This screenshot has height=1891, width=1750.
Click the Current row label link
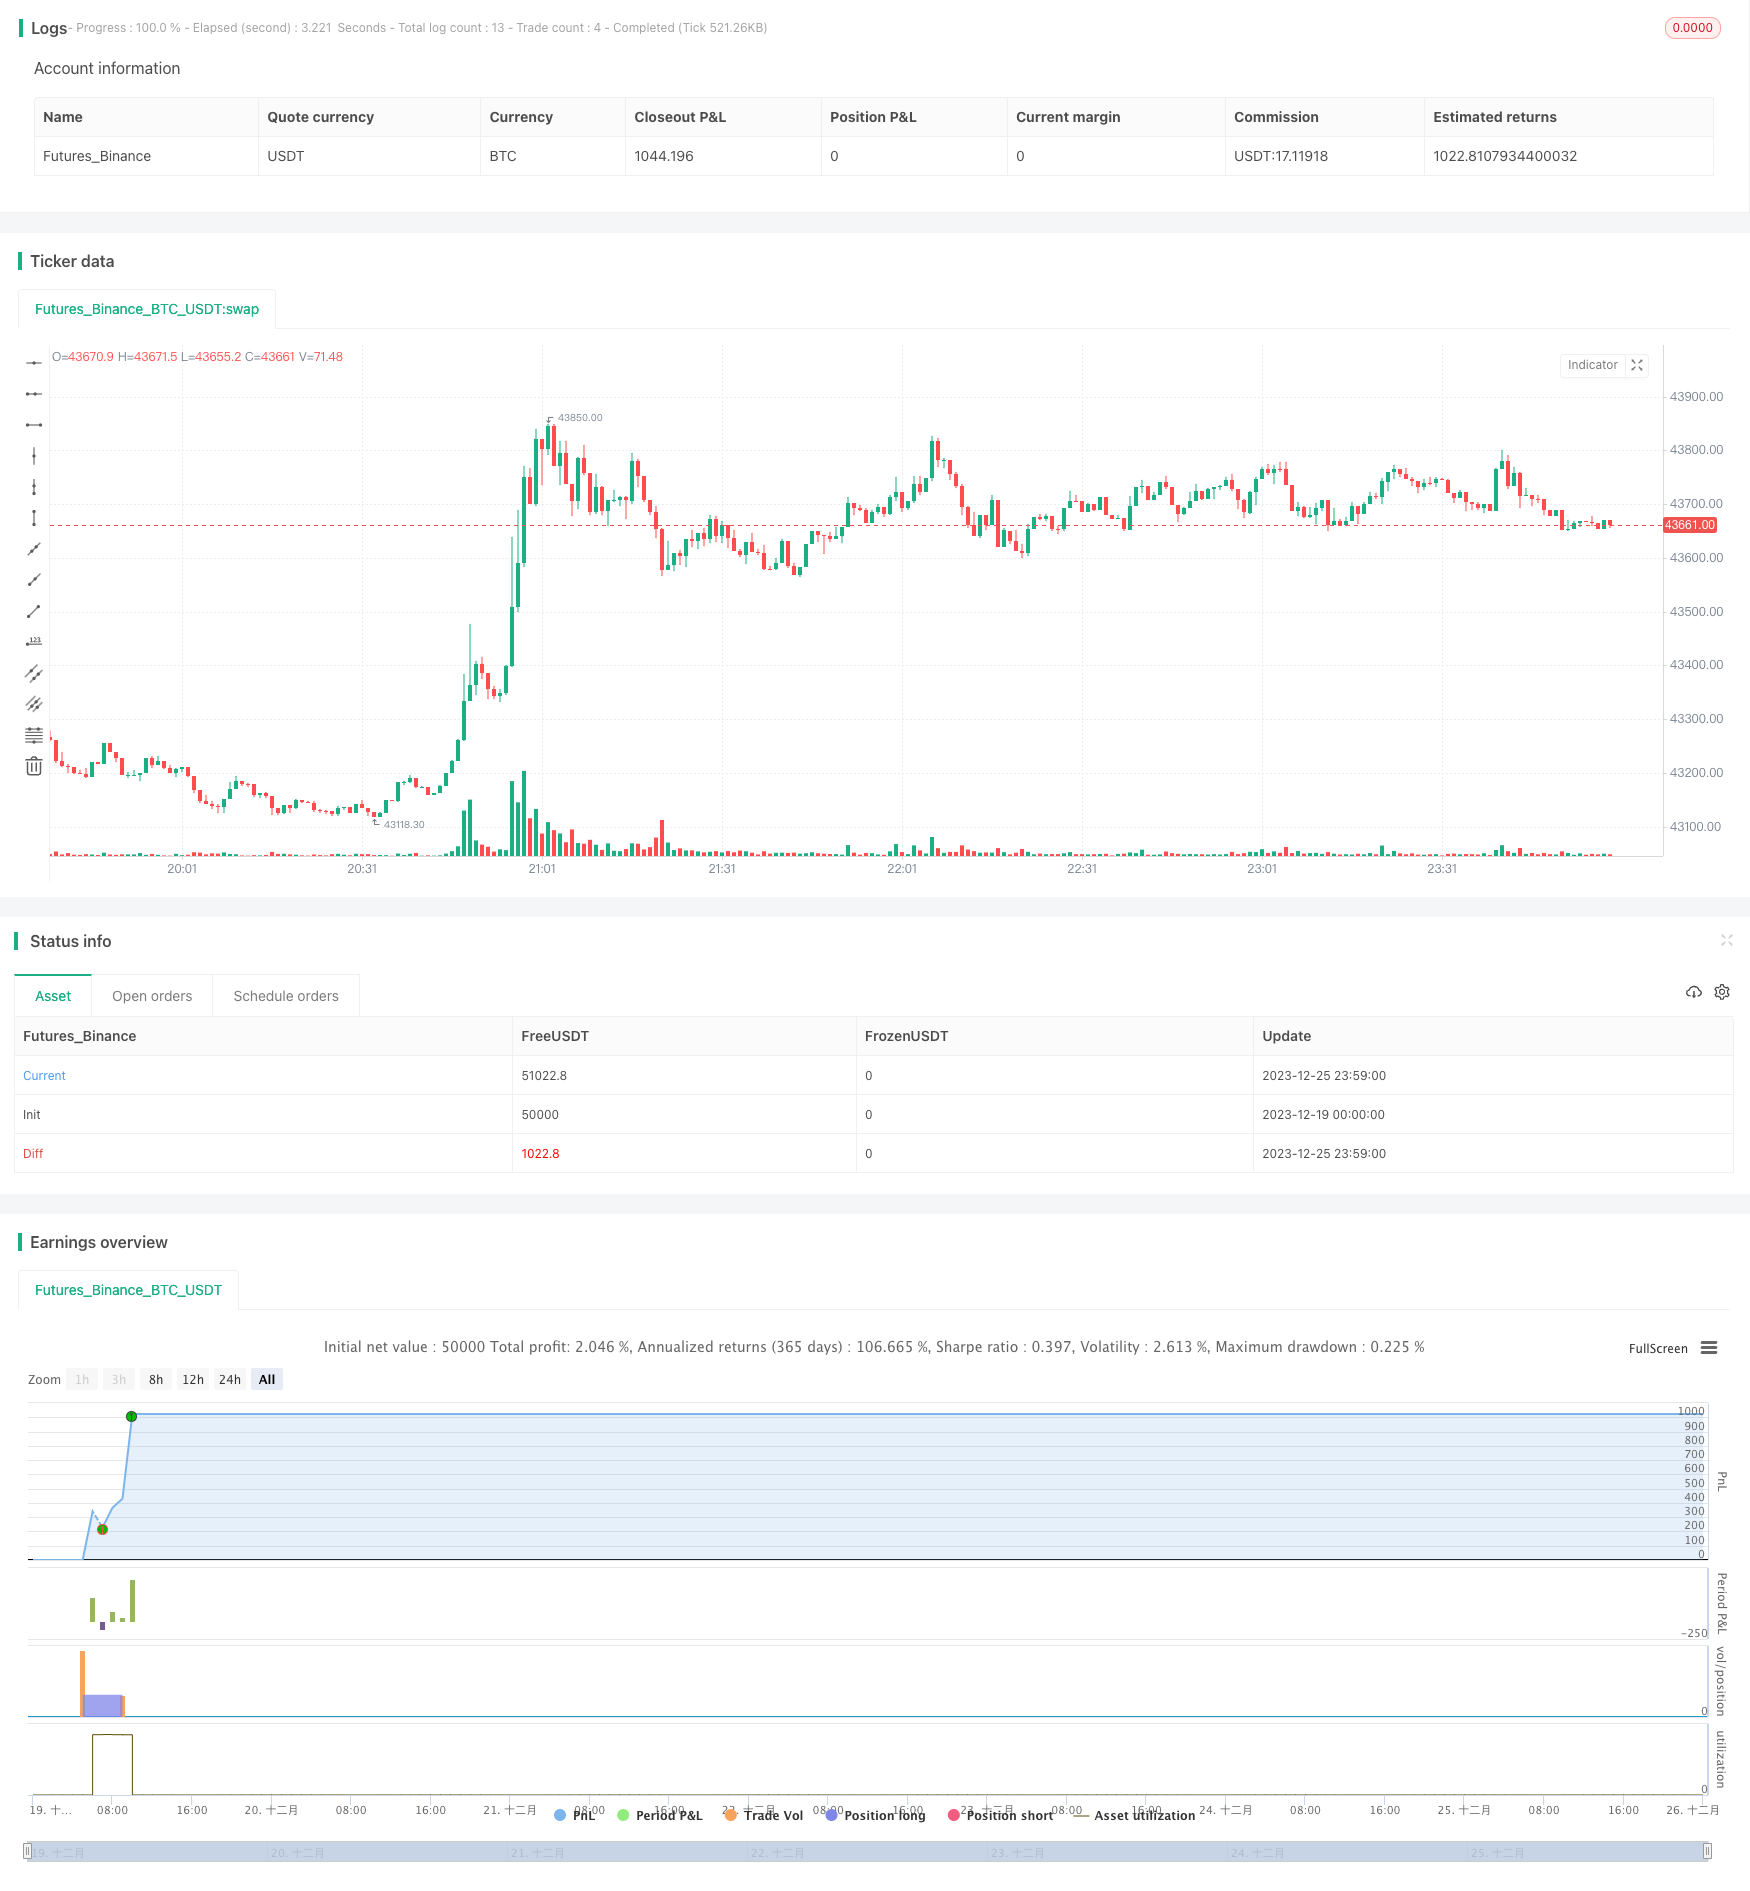click(44, 1076)
